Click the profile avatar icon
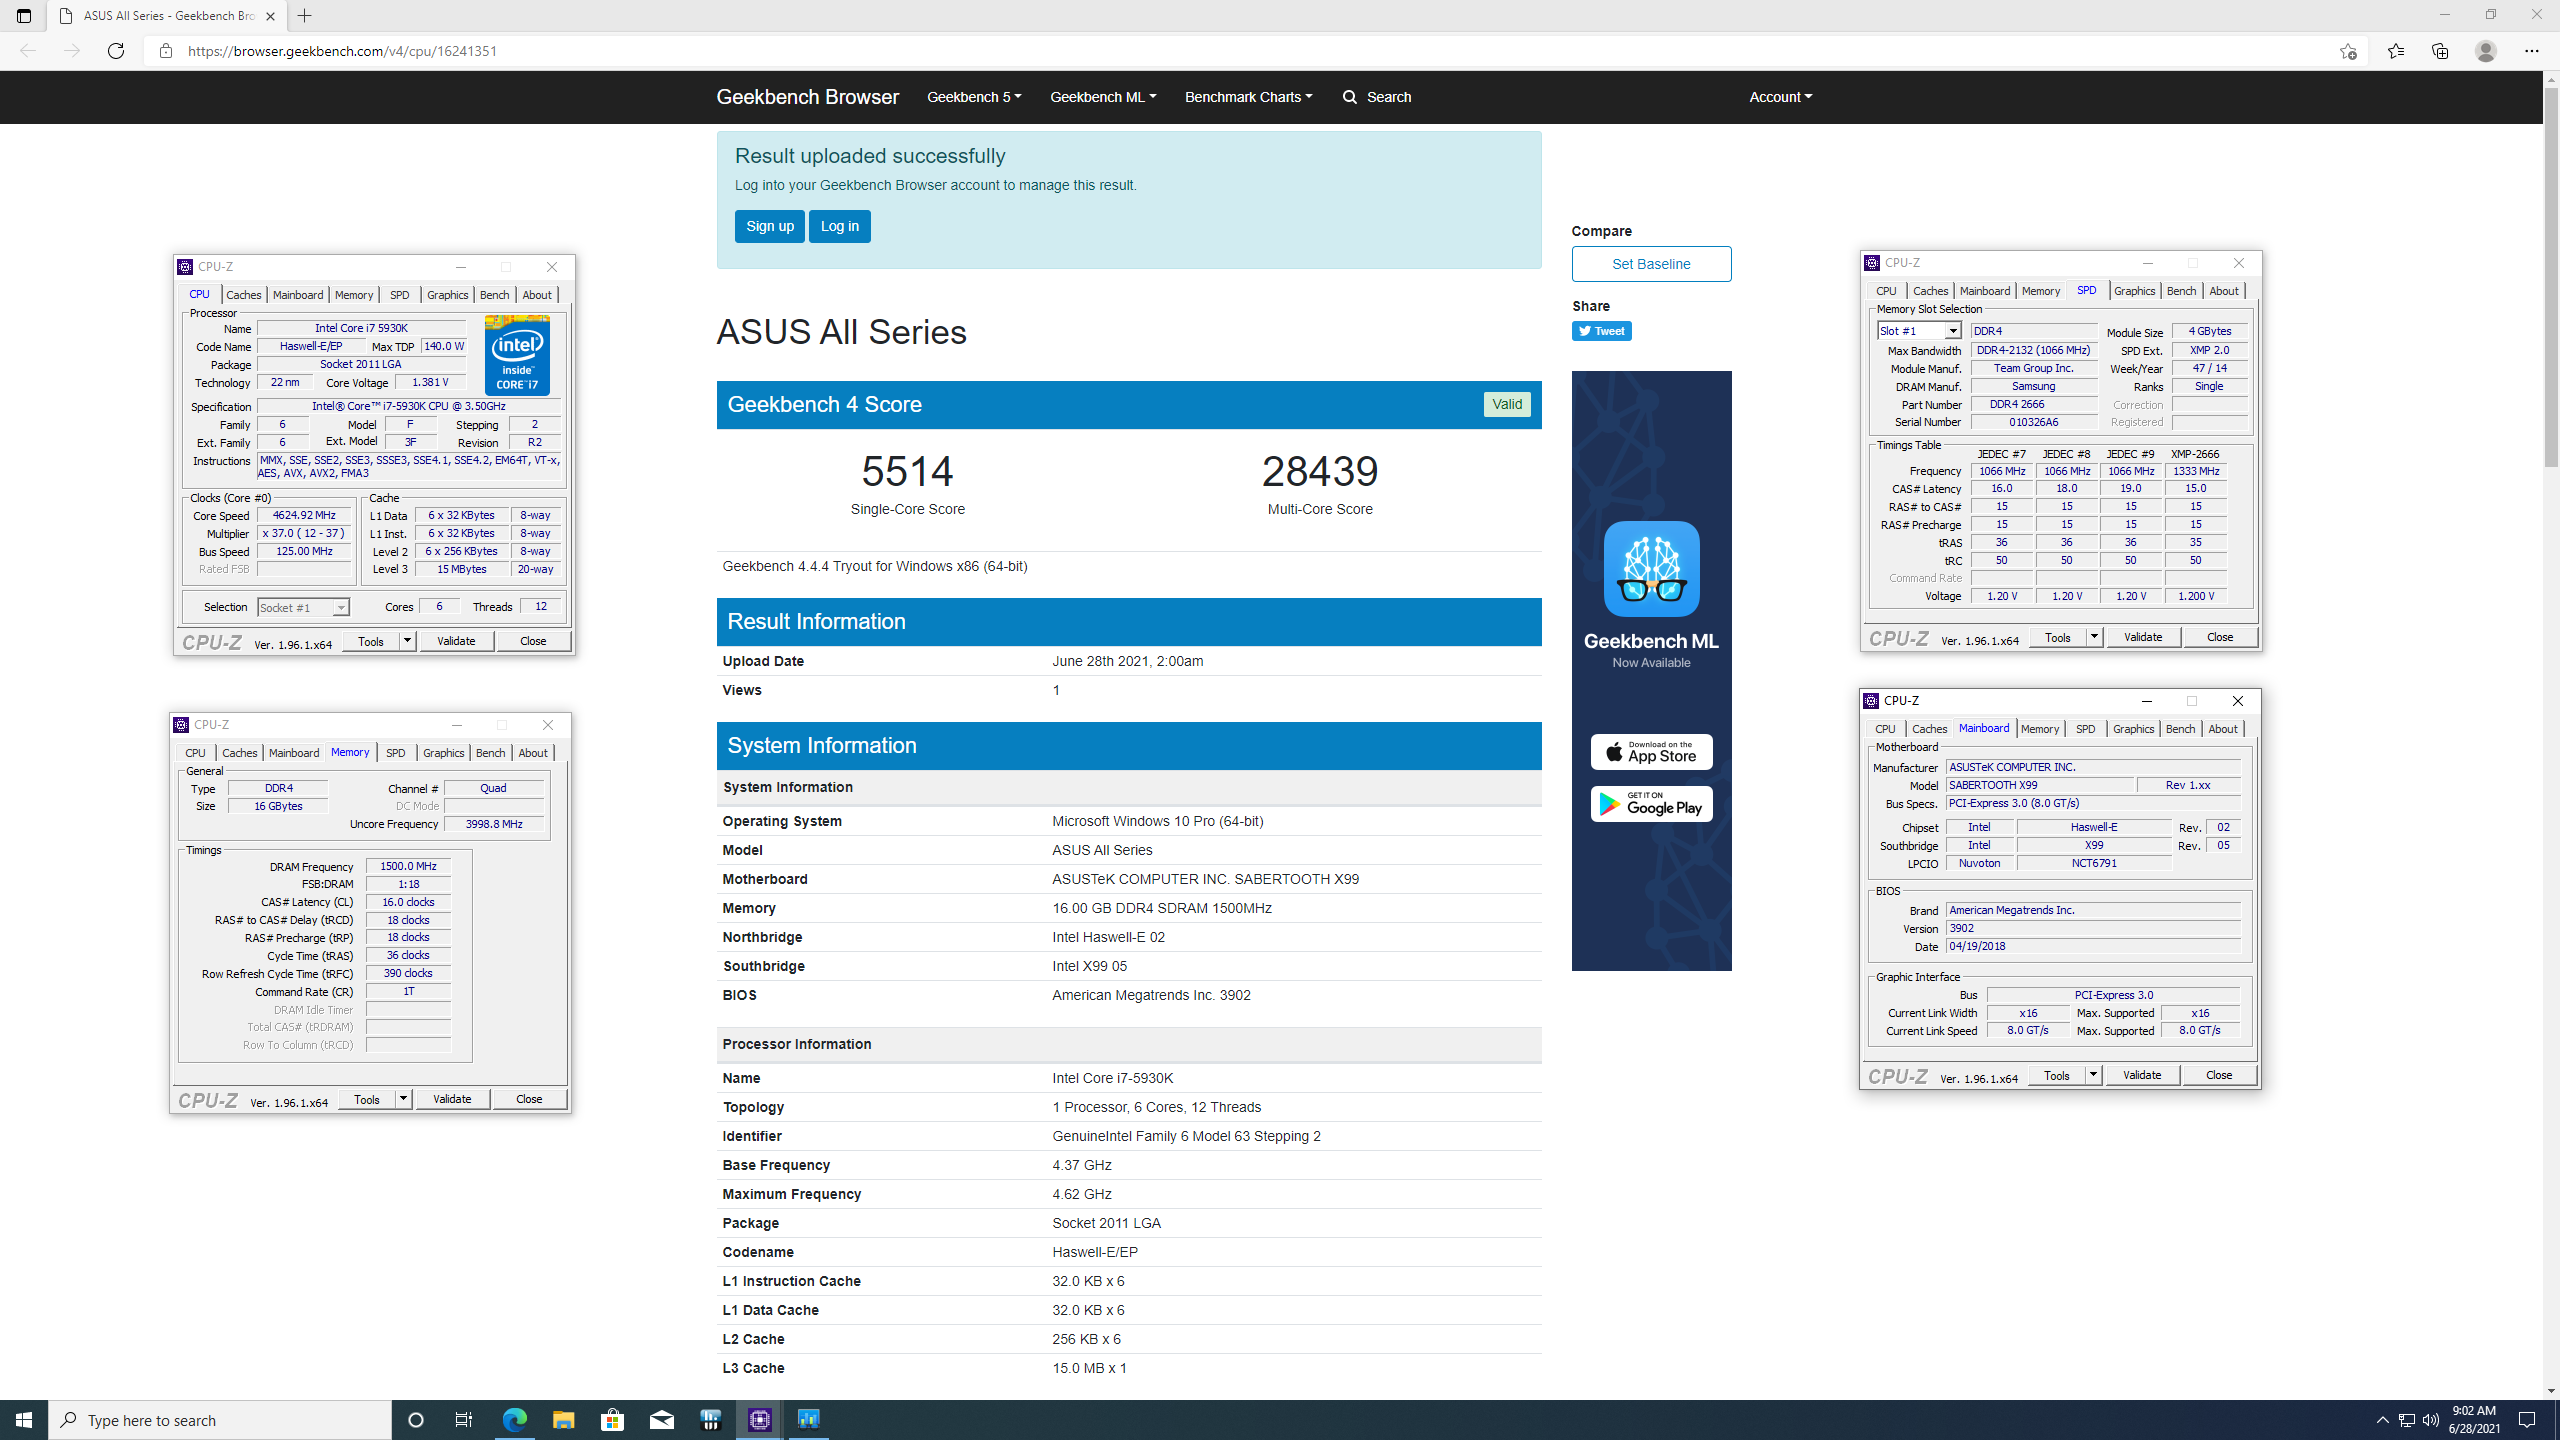Viewport: 2560px width, 1440px height. [x=2486, y=51]
